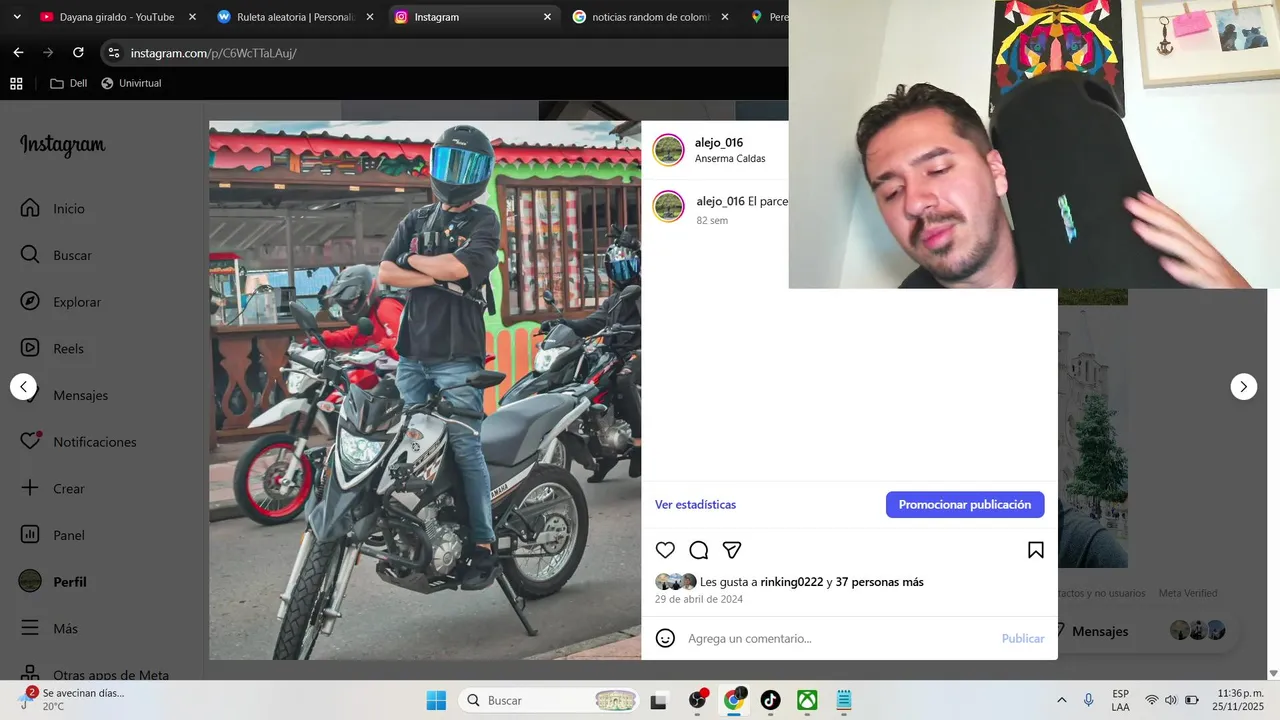
Task: View 37 personas más likes list
Action: [x=879, y=582]
